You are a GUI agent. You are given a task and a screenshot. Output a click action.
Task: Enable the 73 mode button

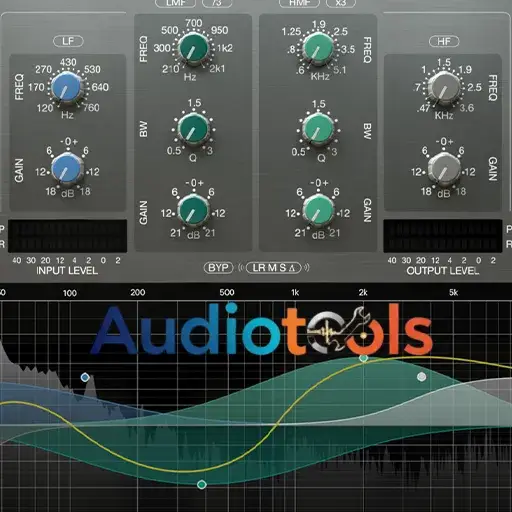[x=217, y=3]
